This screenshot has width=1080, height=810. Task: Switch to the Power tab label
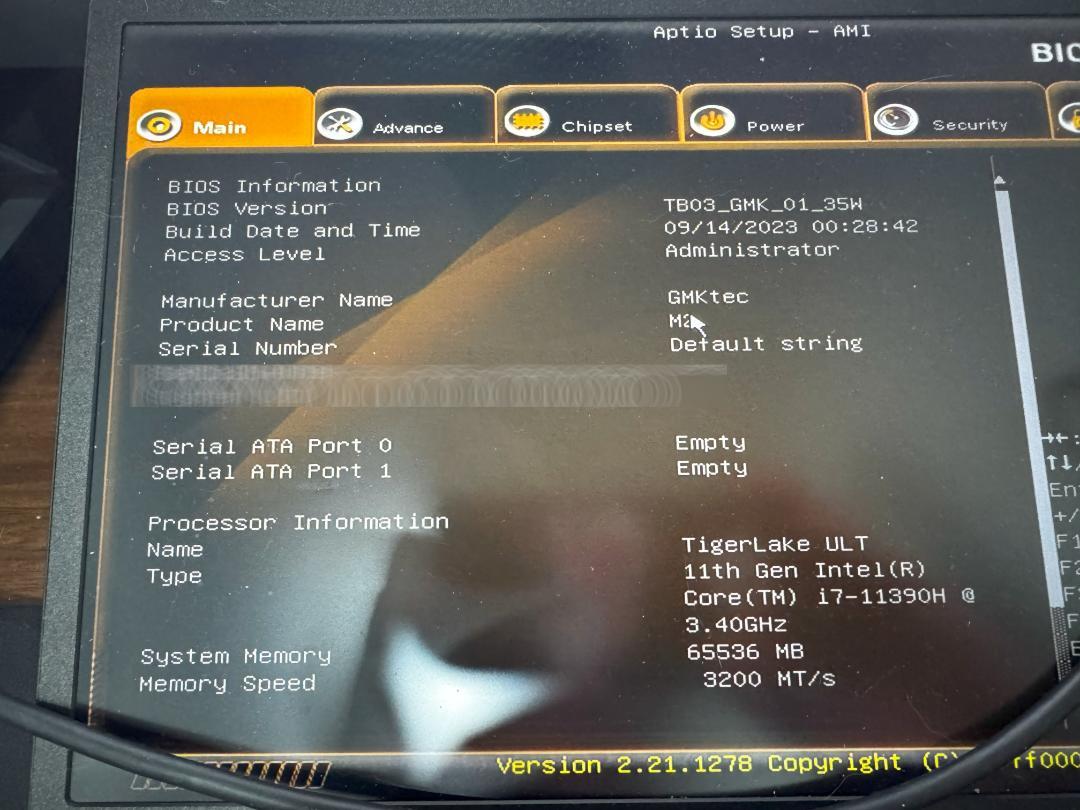[x=776, y=126]
